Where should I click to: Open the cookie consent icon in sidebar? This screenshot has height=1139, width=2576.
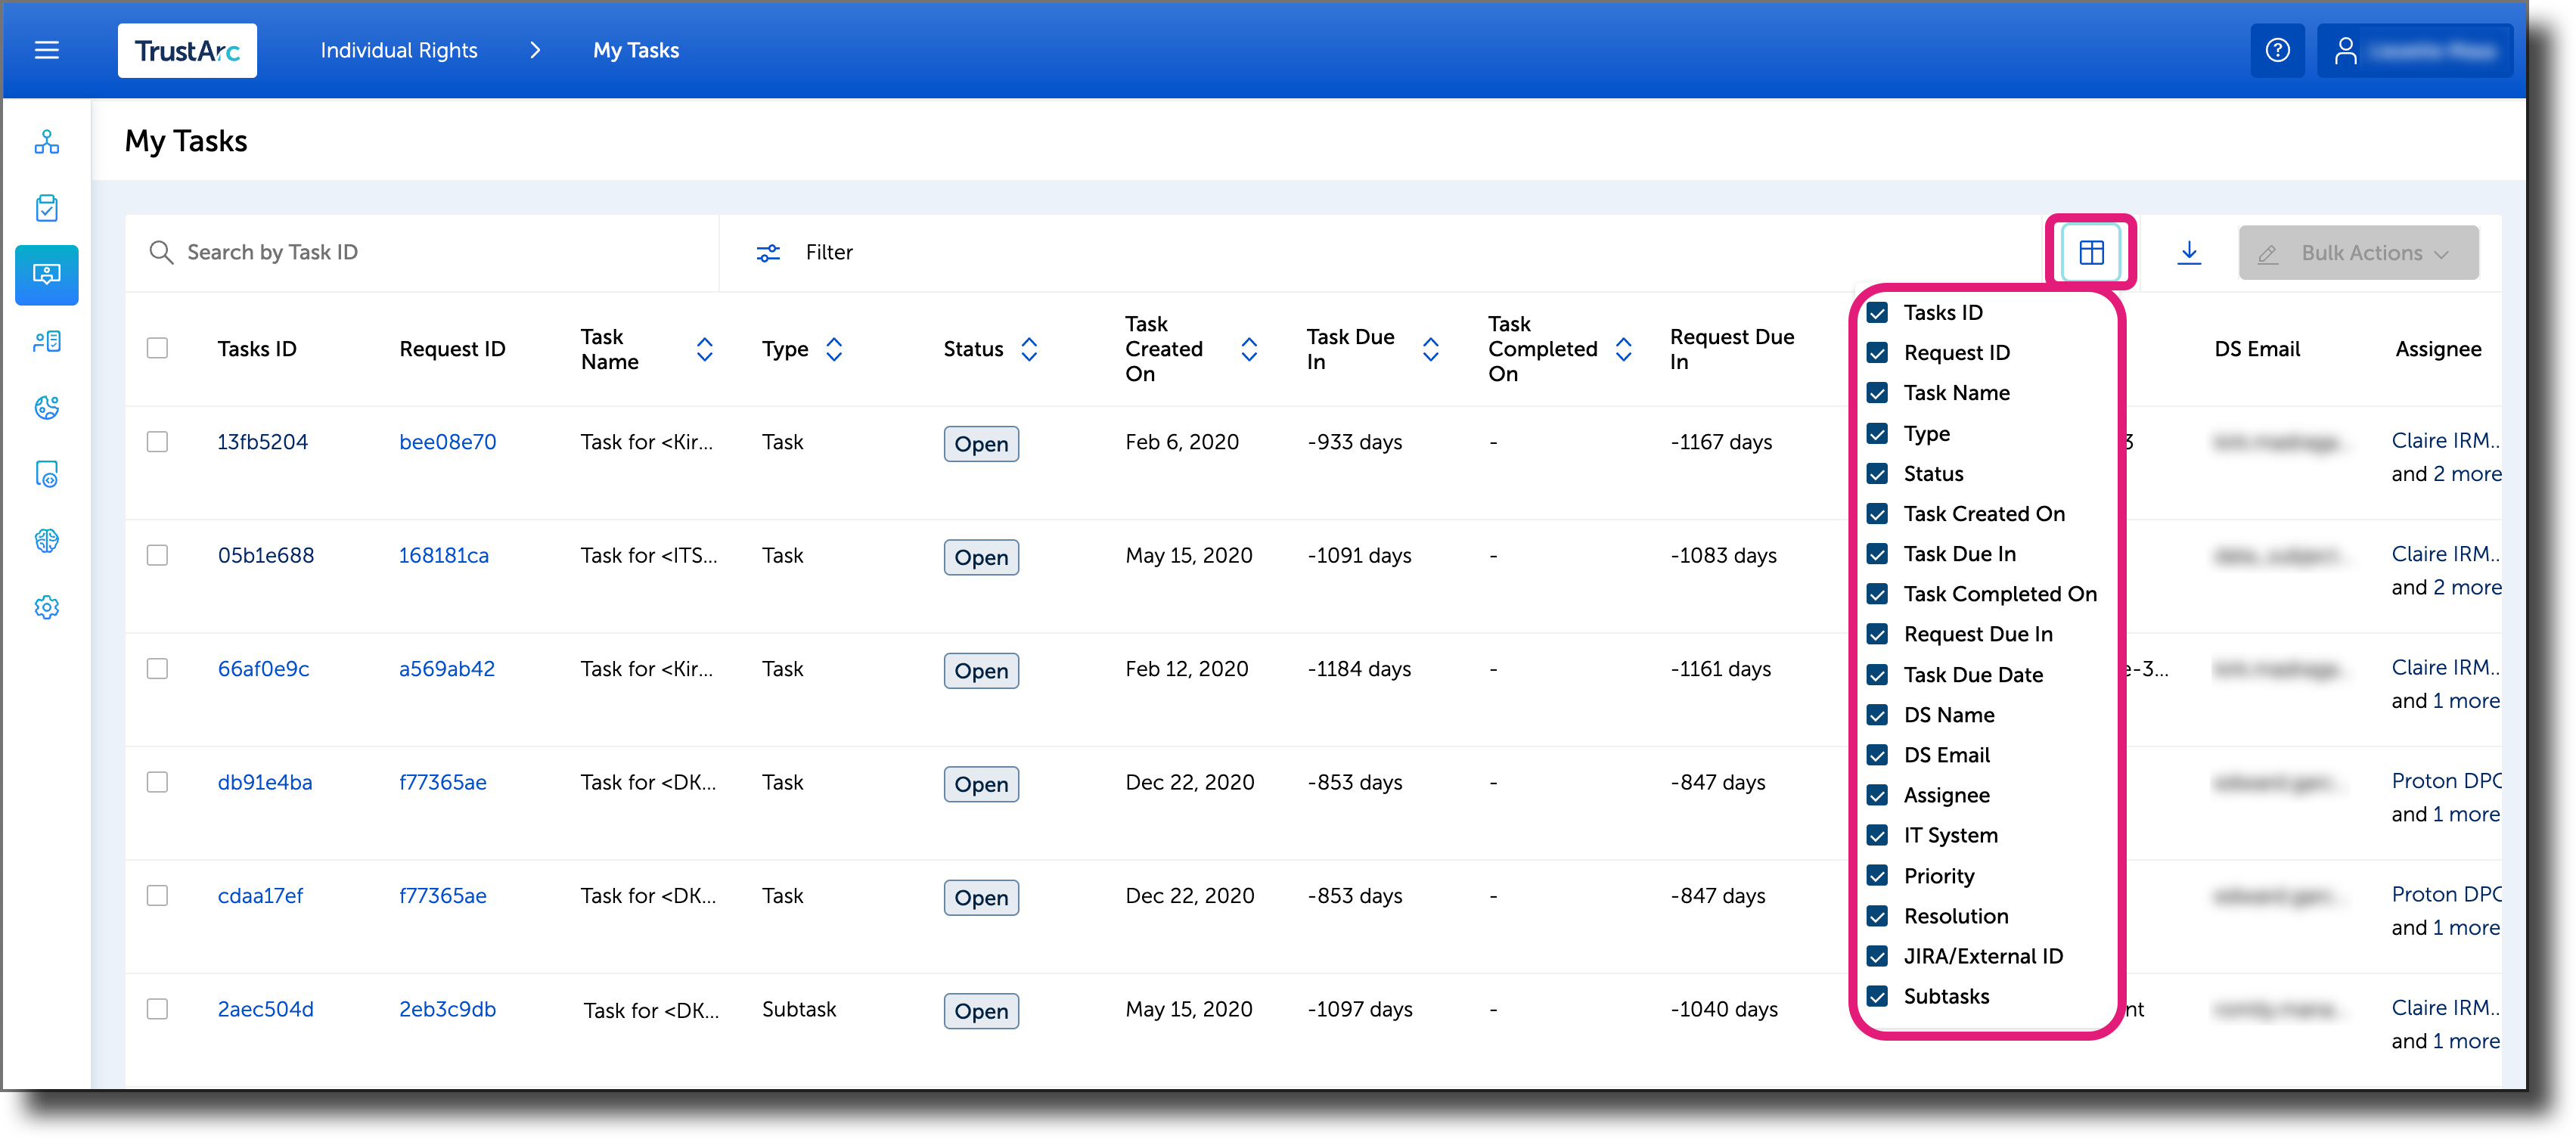pos(47,407)
